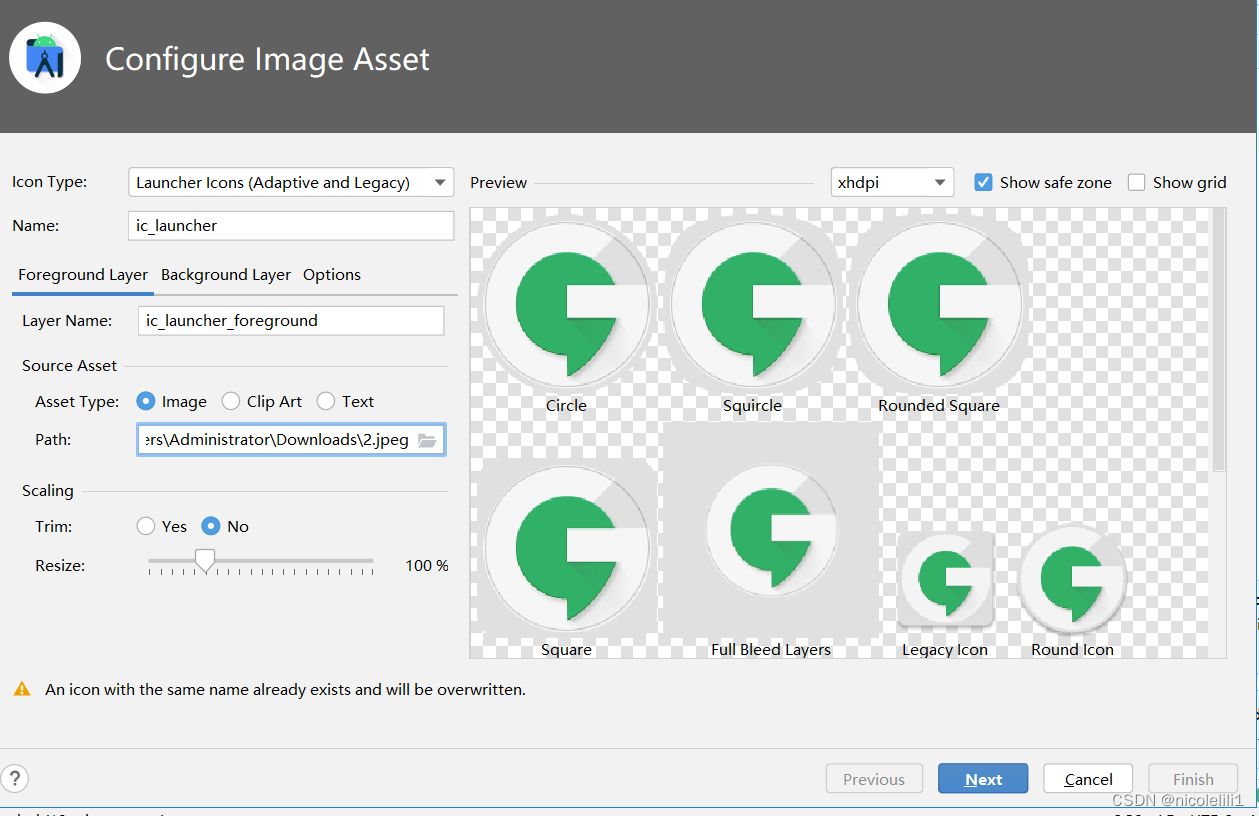Click the Preview label
The image size is (1259, 816).
(x=498, y=182)
